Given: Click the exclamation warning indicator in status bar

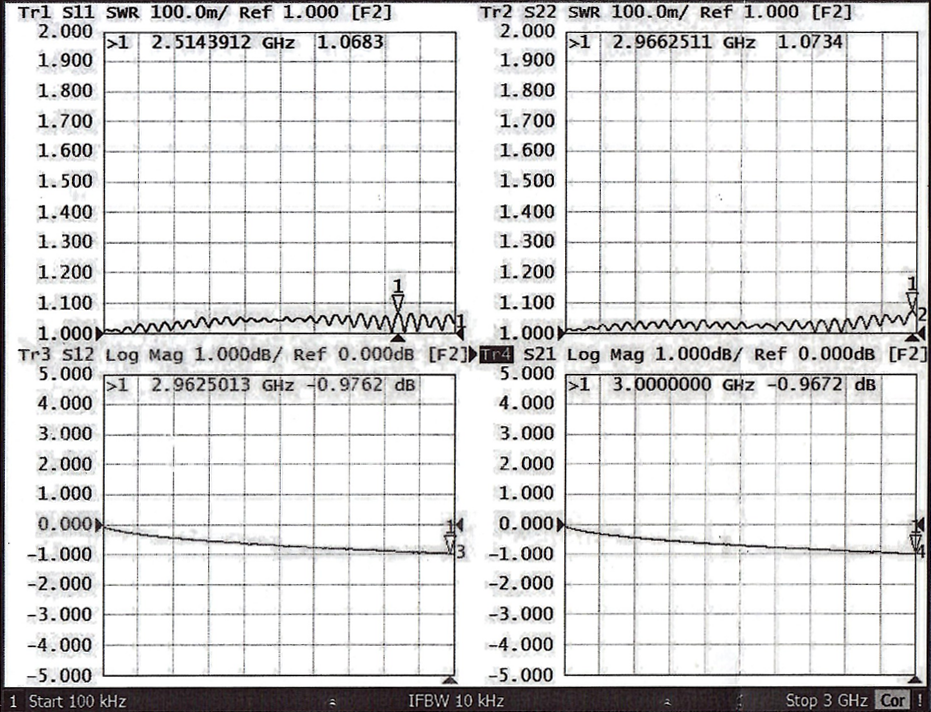Looking at the screenshot, I should point(919,701).
